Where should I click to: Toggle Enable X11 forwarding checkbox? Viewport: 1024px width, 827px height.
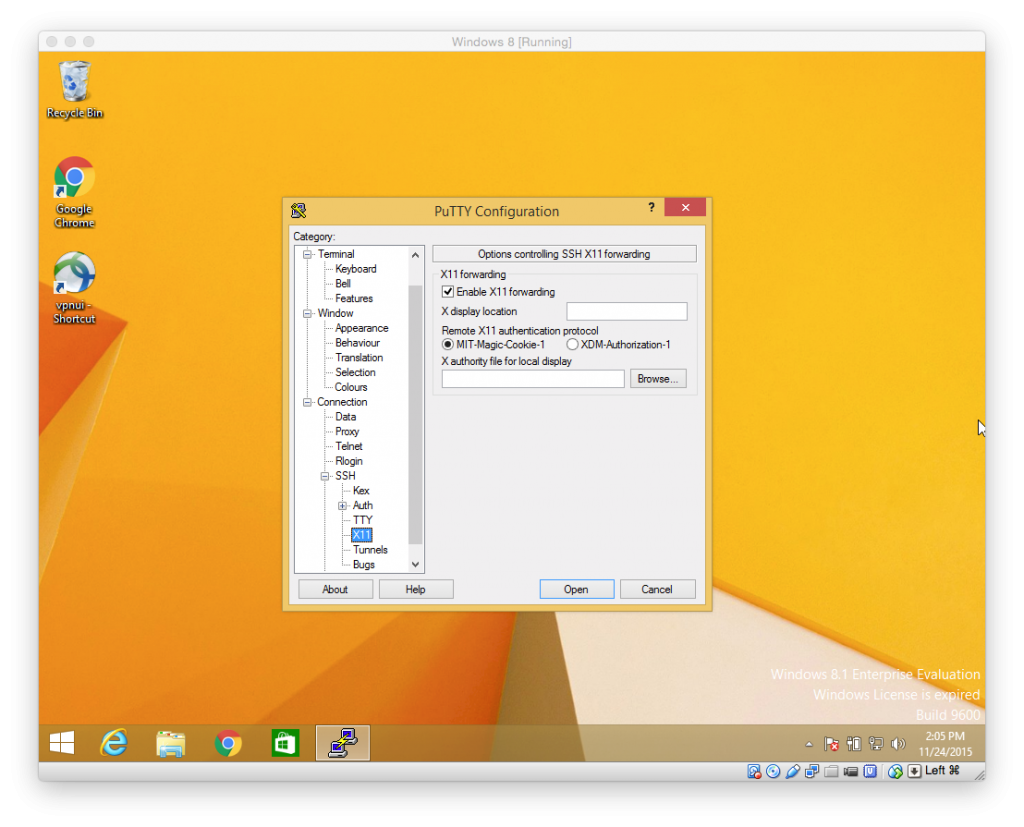448,292
